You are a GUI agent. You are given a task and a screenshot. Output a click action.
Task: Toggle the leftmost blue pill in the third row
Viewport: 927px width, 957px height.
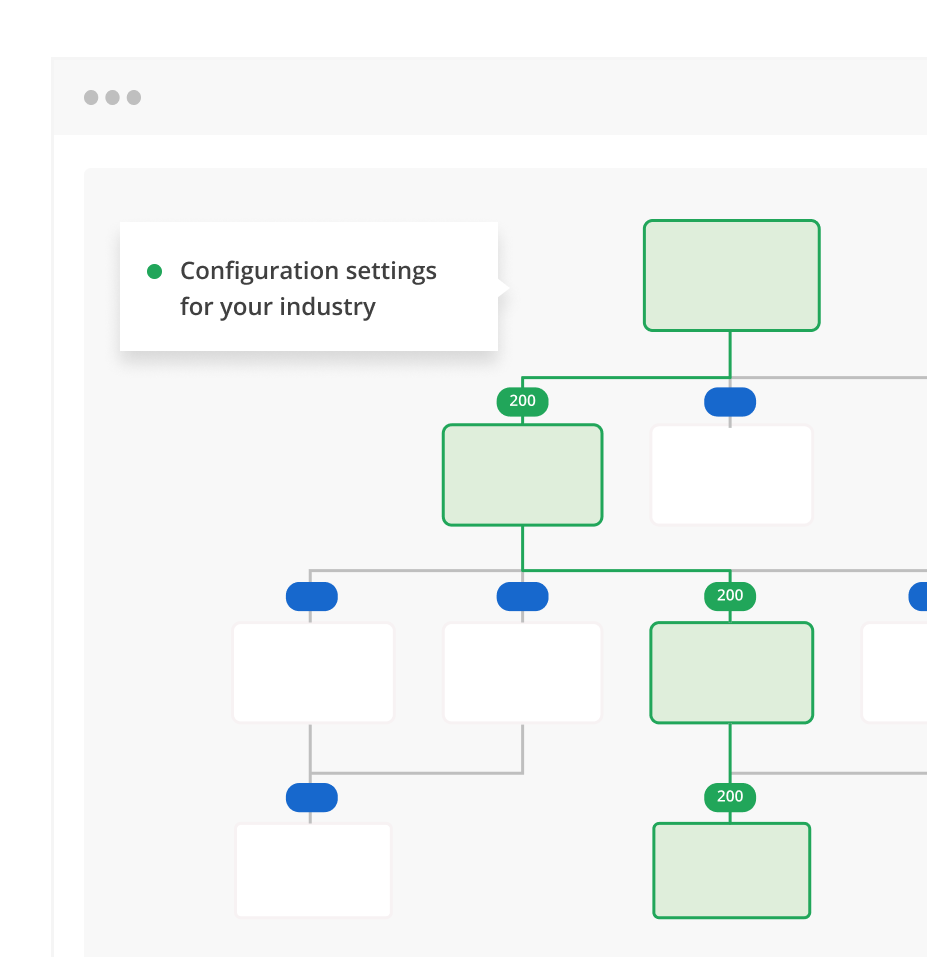point(312,596)
